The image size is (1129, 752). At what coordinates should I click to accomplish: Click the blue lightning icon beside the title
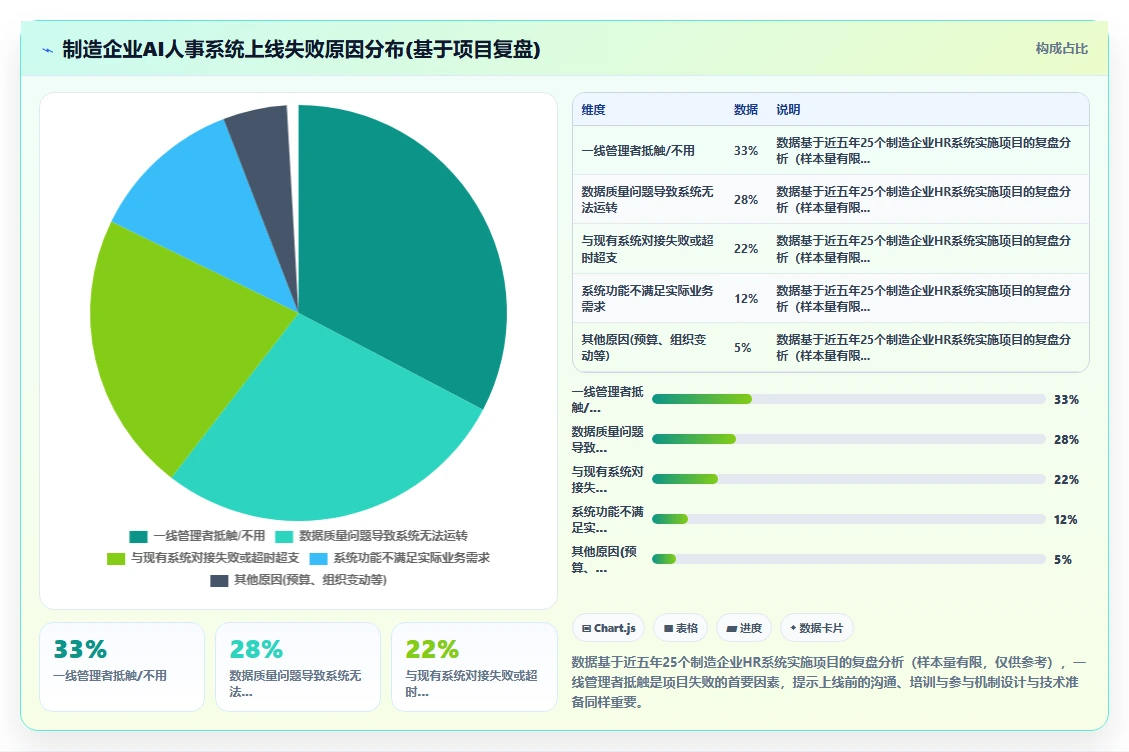tap(48, 50)
